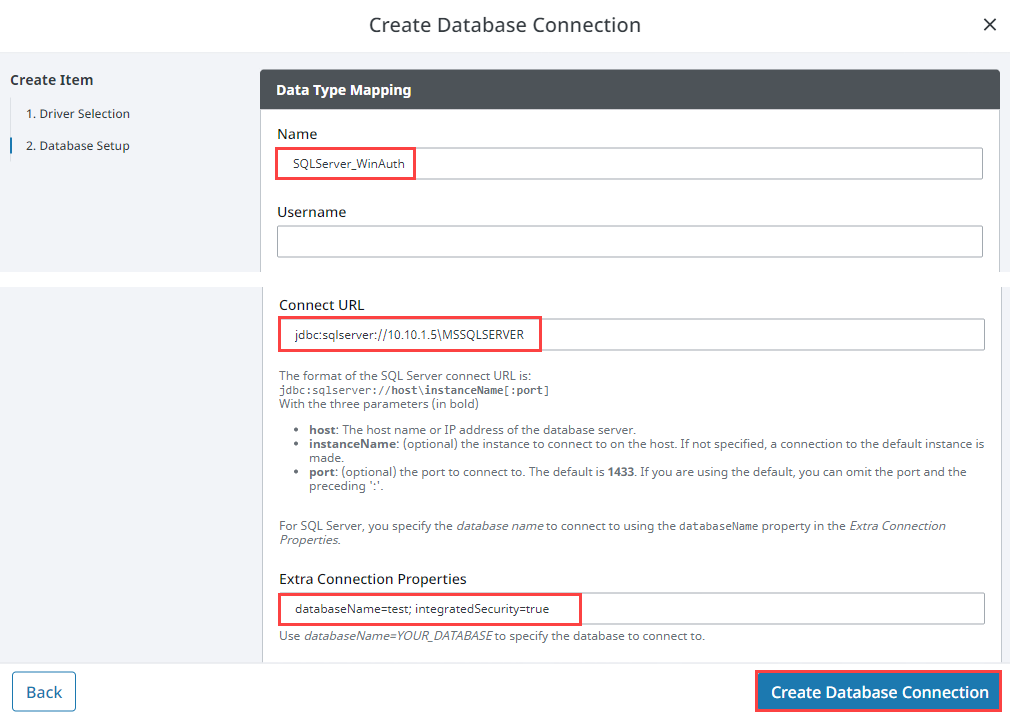Click the jdbc:sqlserver URL format example text
The height and width of the screenshot is (716, 1010).
click(x=414, y=390)
